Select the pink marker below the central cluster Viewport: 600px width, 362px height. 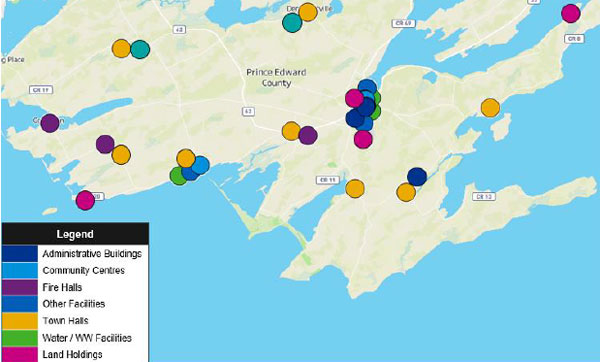coord(363,139)
